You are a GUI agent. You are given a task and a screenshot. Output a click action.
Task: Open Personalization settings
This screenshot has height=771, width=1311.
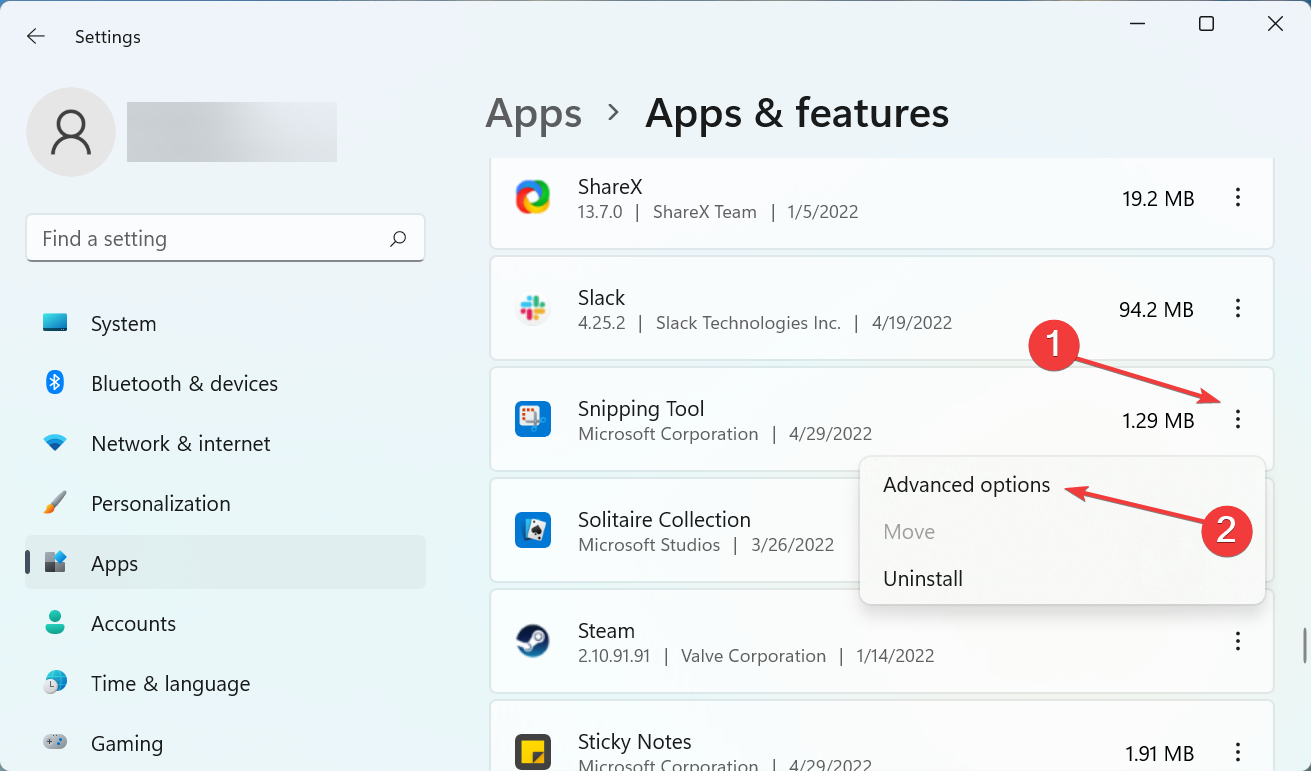click(160, 503)
